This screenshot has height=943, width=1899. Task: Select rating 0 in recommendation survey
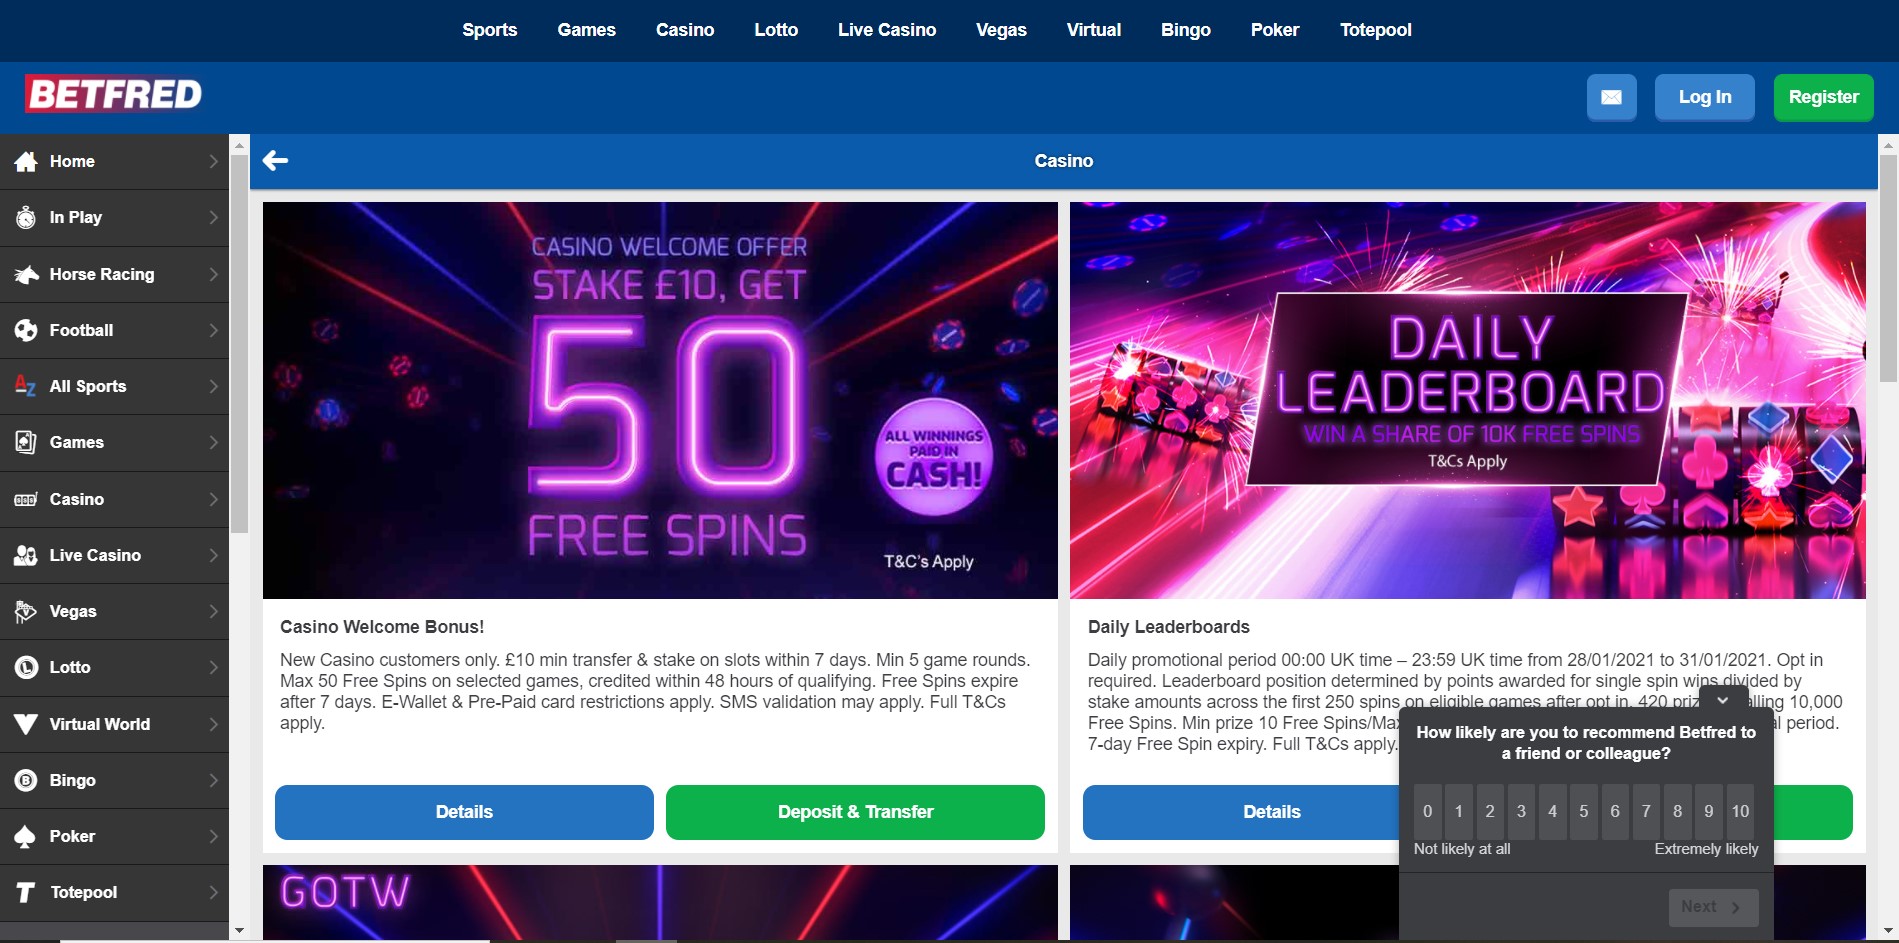pos(1427,811)
